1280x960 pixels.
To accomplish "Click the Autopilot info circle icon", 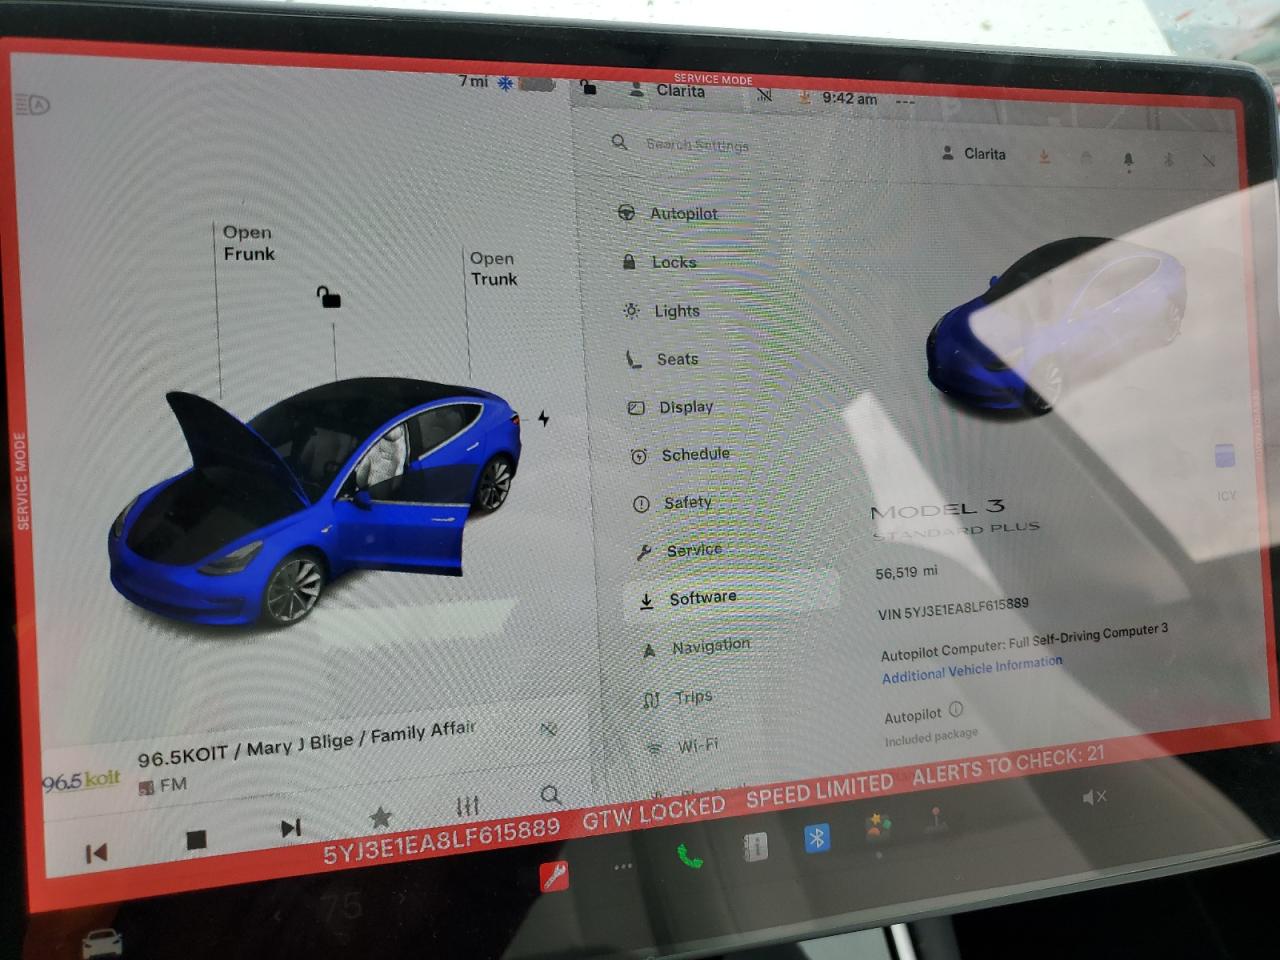I will (956, 710).
